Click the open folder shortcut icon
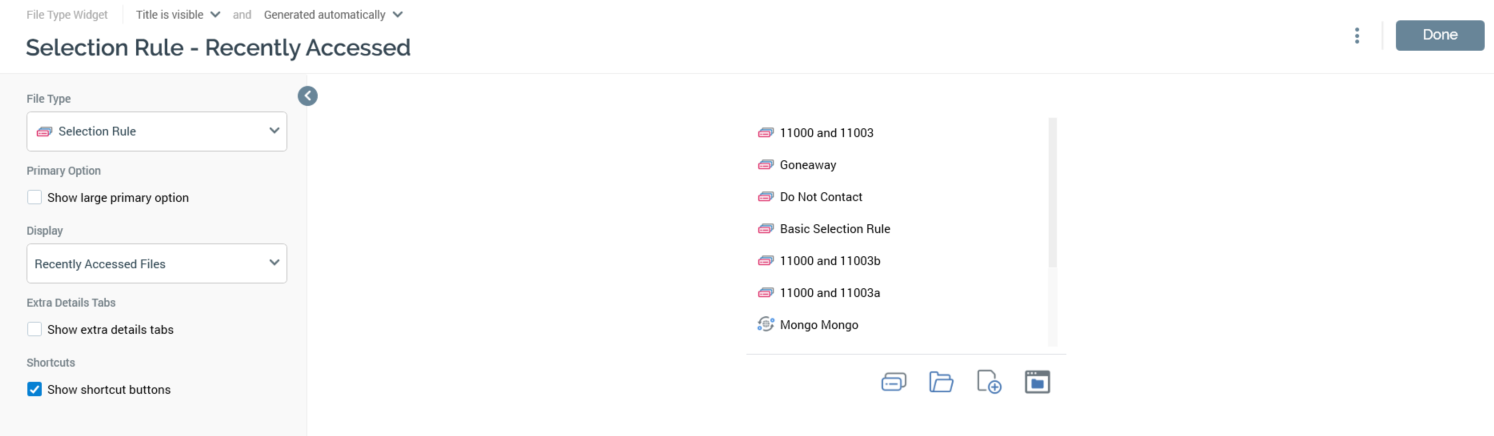This screenshot has height=436, width=1494. point(941,382)
